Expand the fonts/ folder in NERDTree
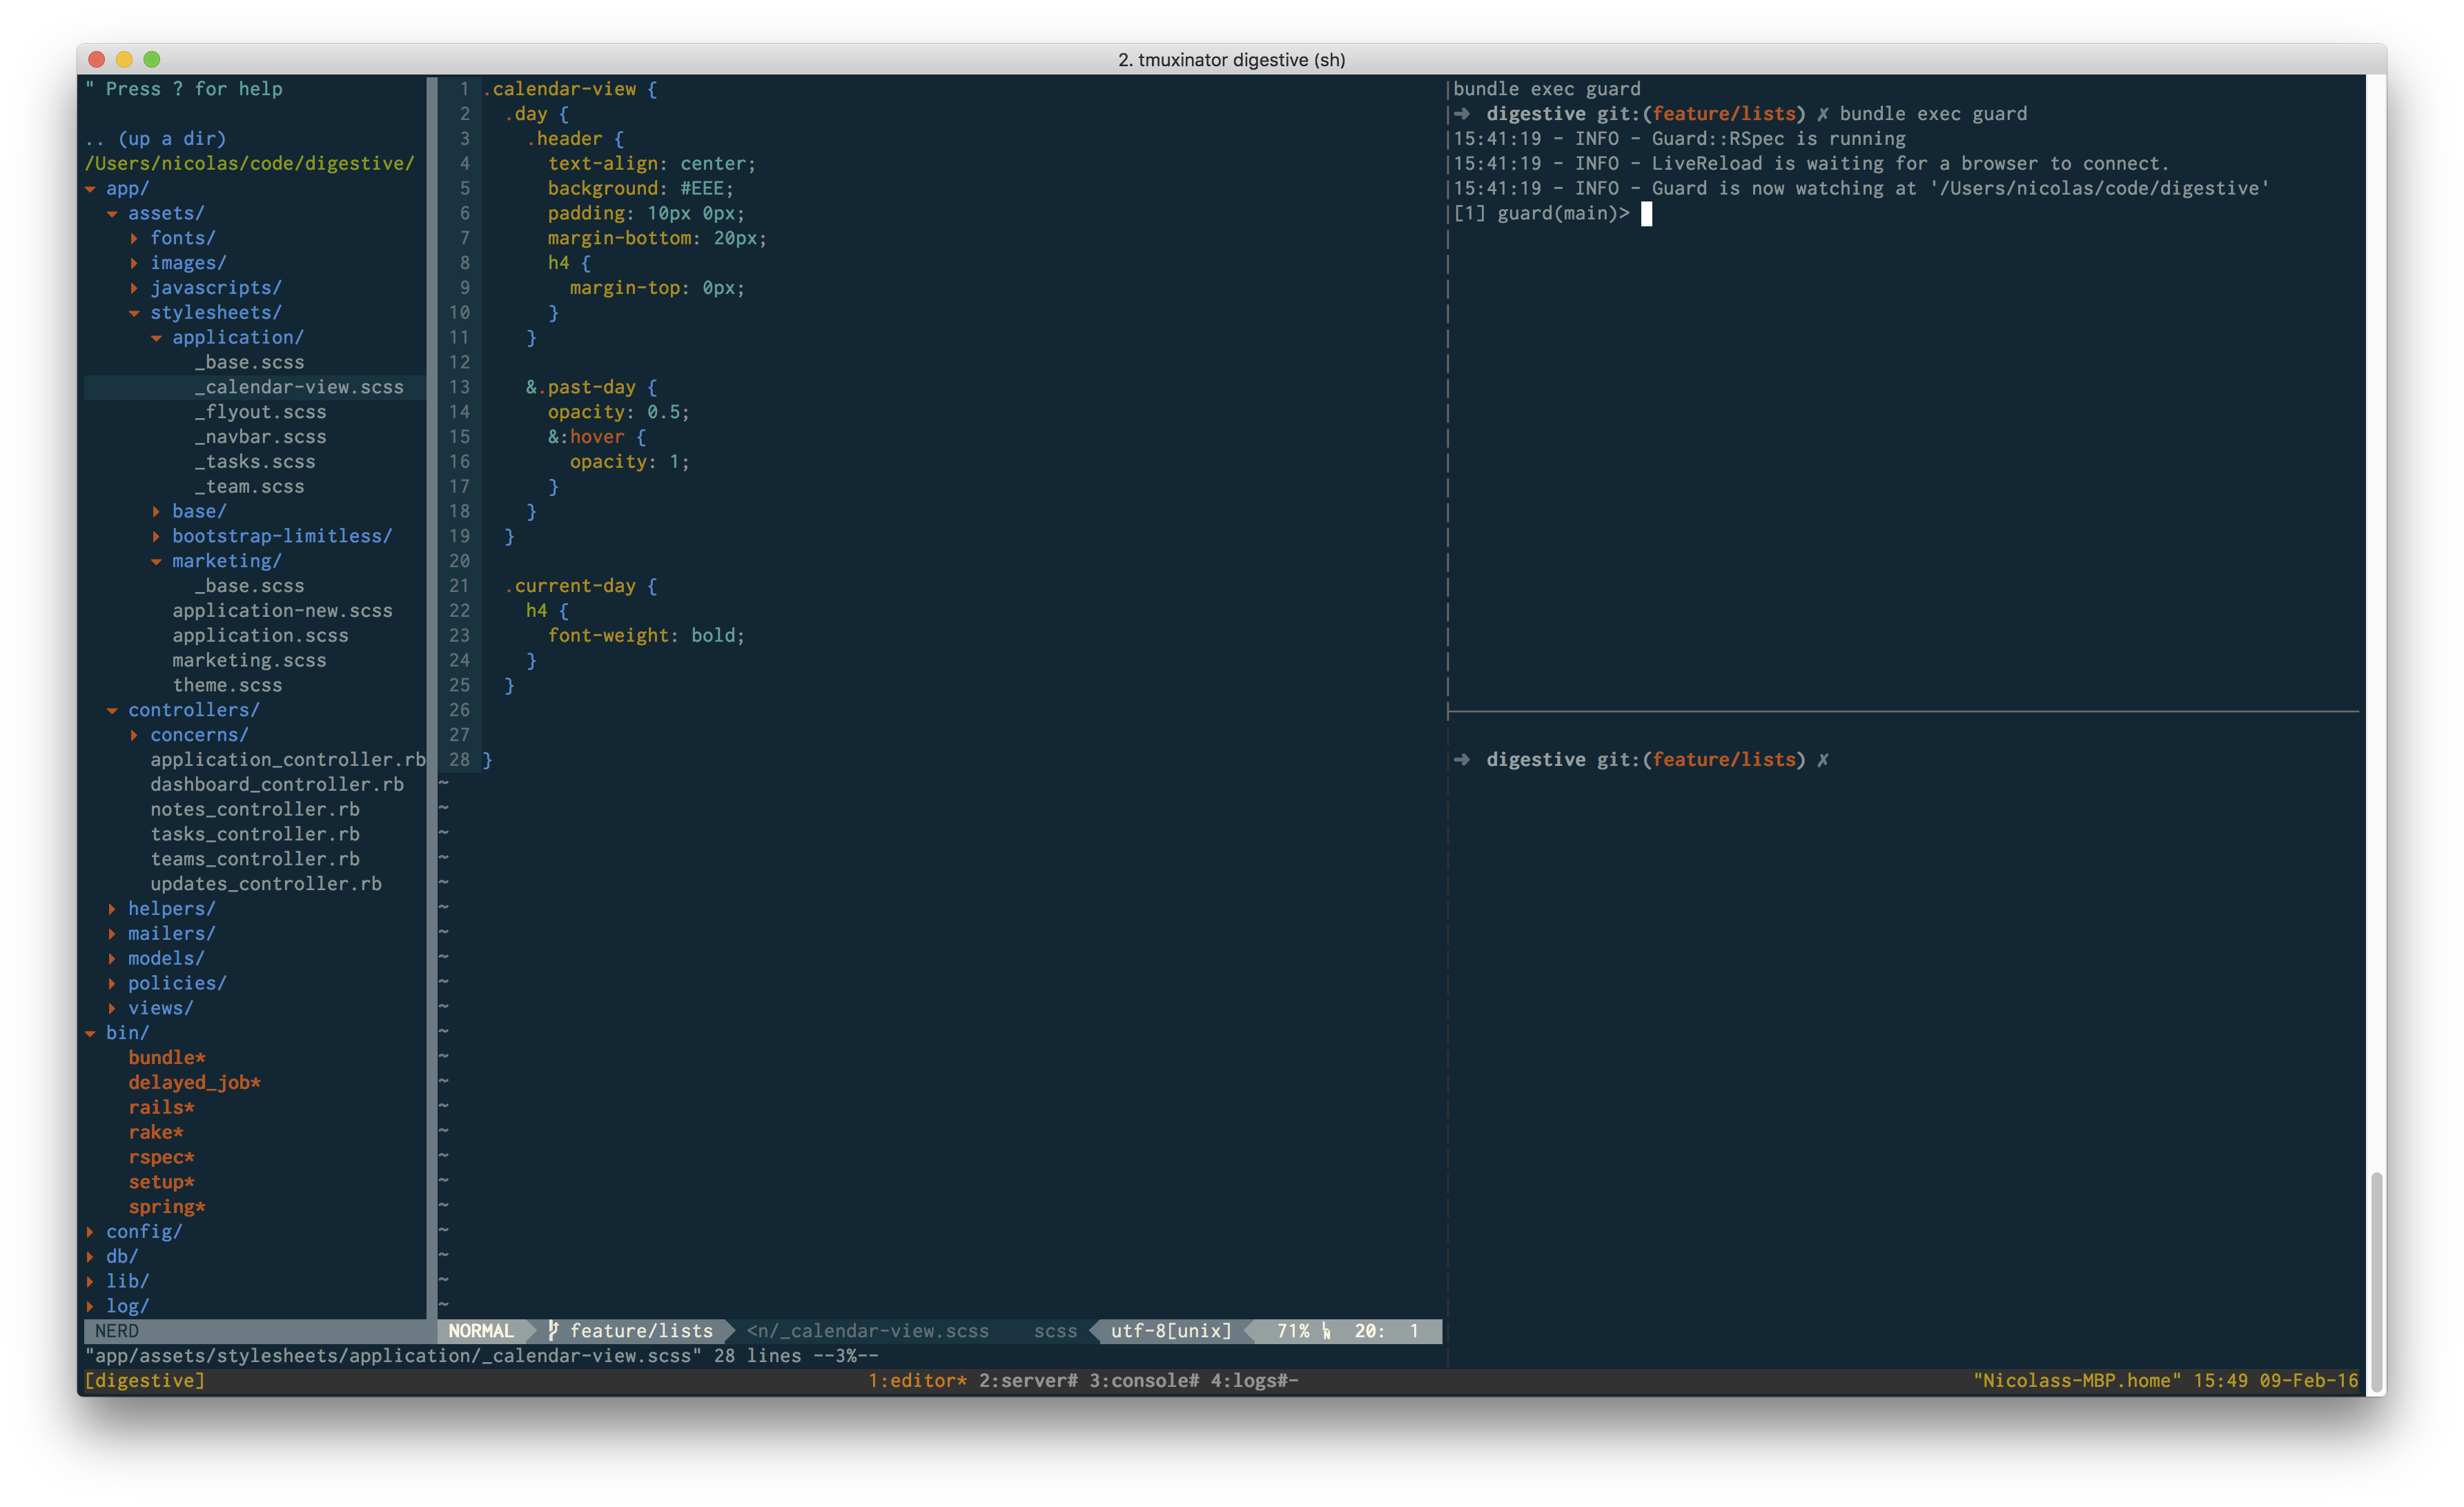Image resolution: width=2464 pixels, height=1507 pixels. click(x=135, y=238)
